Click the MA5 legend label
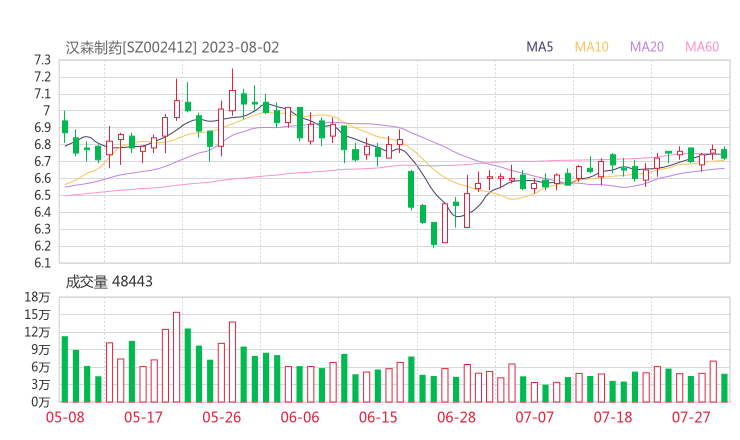The height and width of the screenshot is (440, 740). [539, 47]
